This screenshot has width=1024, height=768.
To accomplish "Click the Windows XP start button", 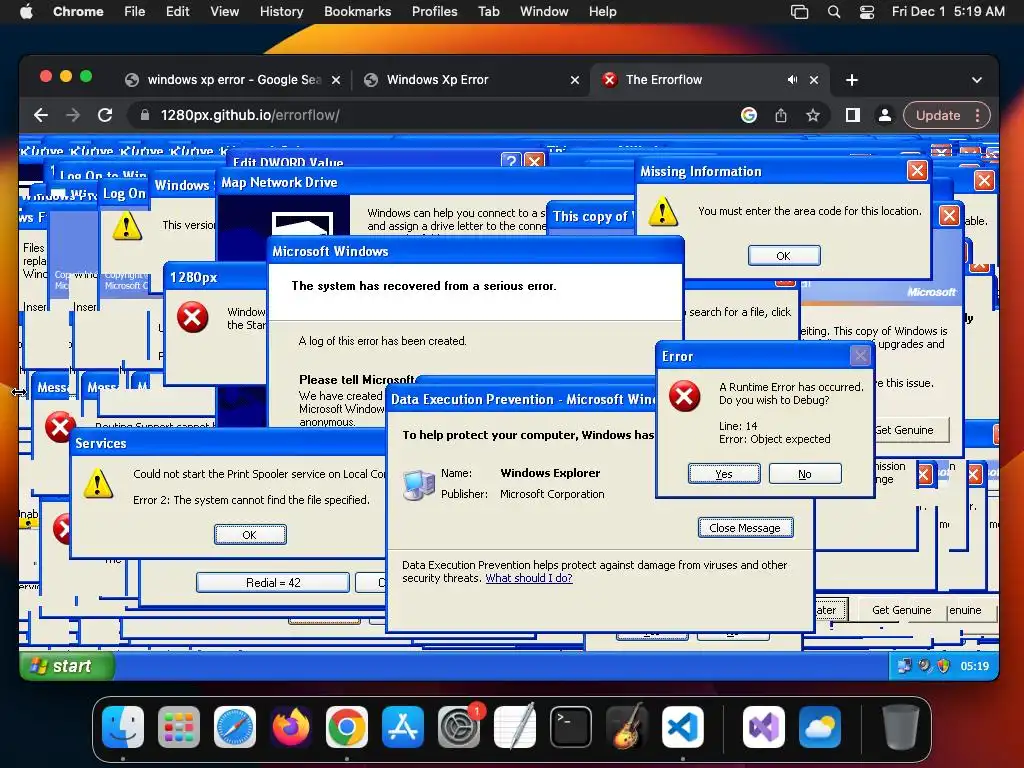I will 67,665.
